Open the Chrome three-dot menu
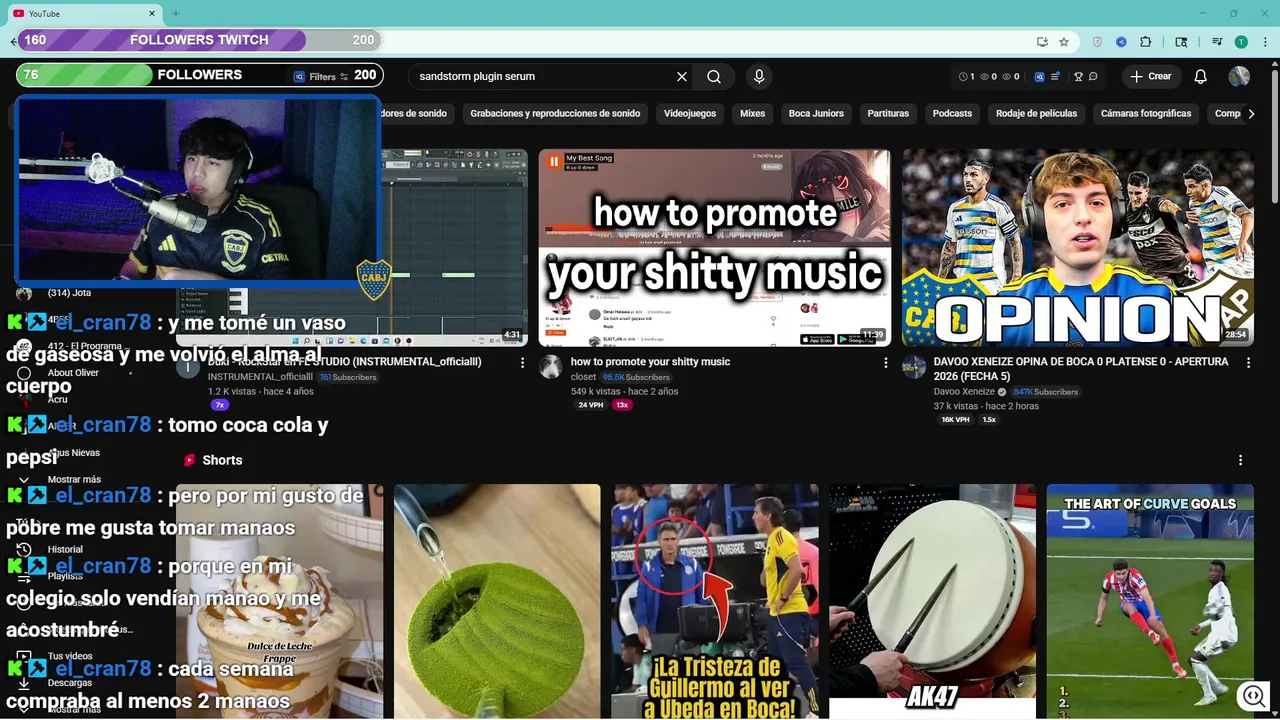Screen dimensions: 1280x720 1263,42
